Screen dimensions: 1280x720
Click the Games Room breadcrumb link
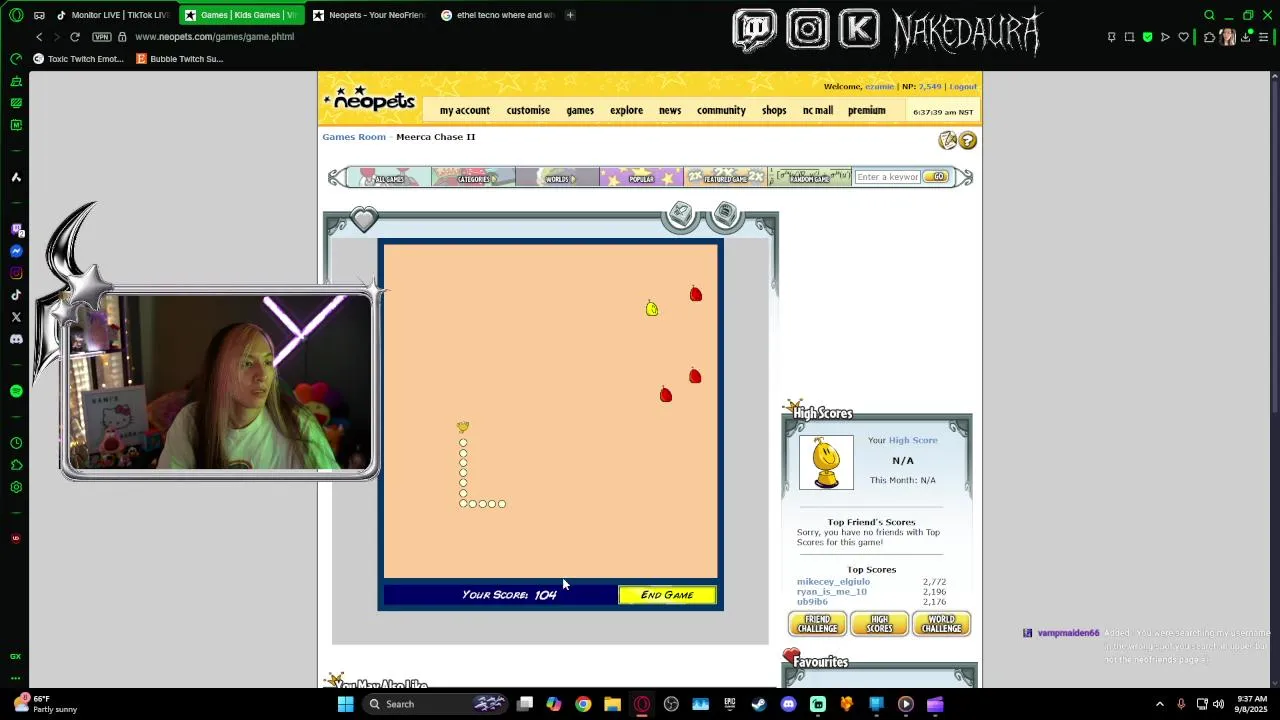click(354, 137)
